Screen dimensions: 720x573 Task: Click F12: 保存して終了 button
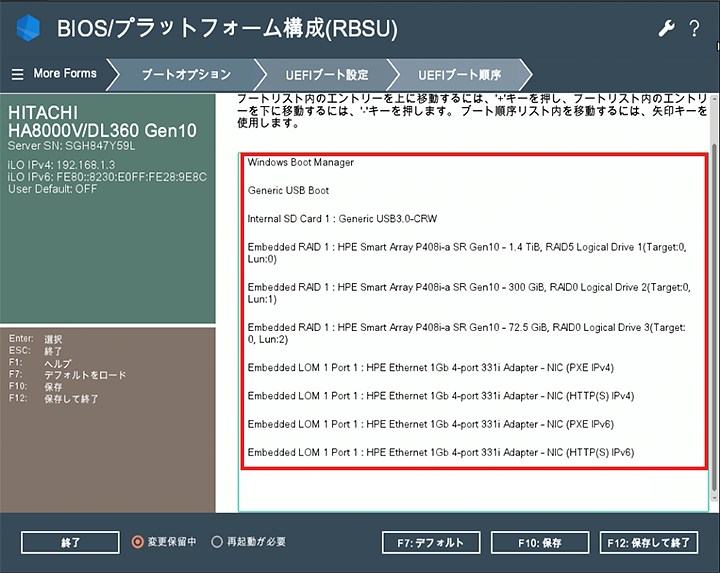click(649, 543)
